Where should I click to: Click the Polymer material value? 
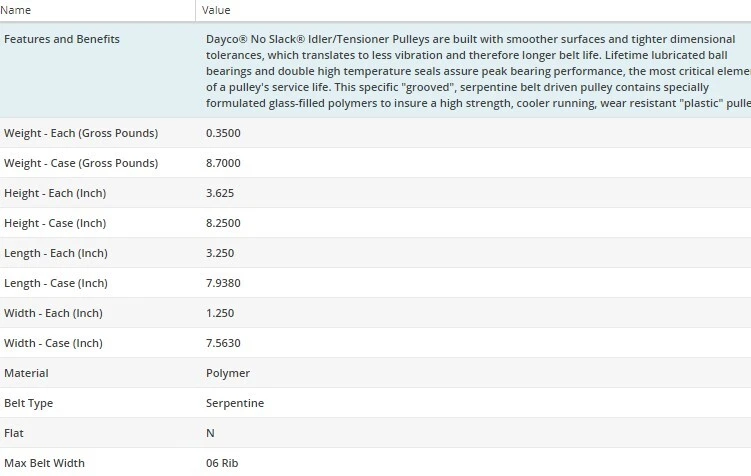pyautogui.click(x=227, y=373)
